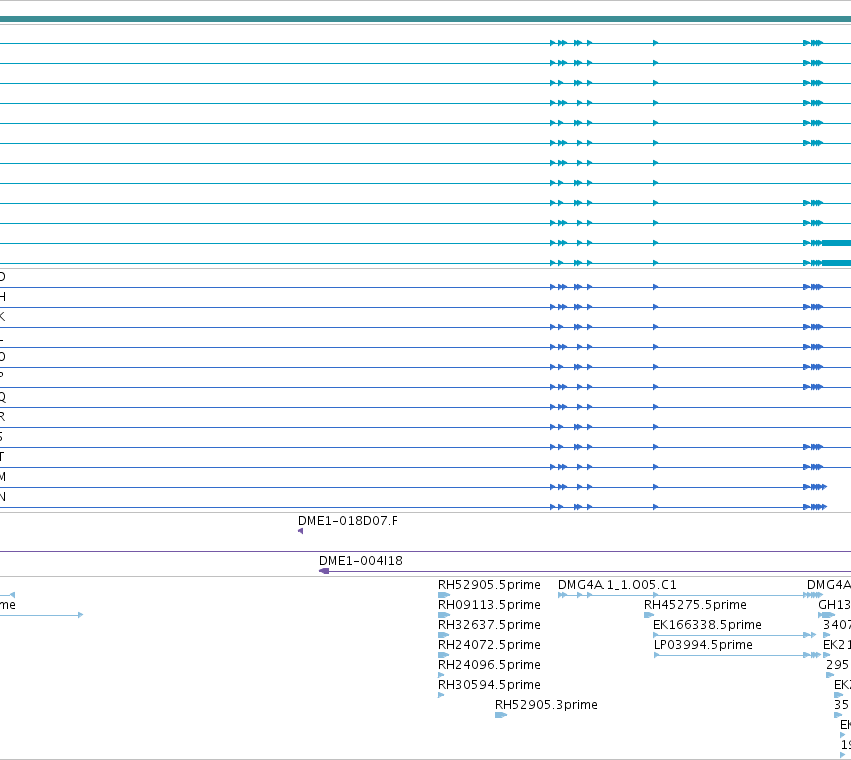Select the transcript row labeled H
The height and width of the screenshot is (760, 851).
click(x=426, y=307)
